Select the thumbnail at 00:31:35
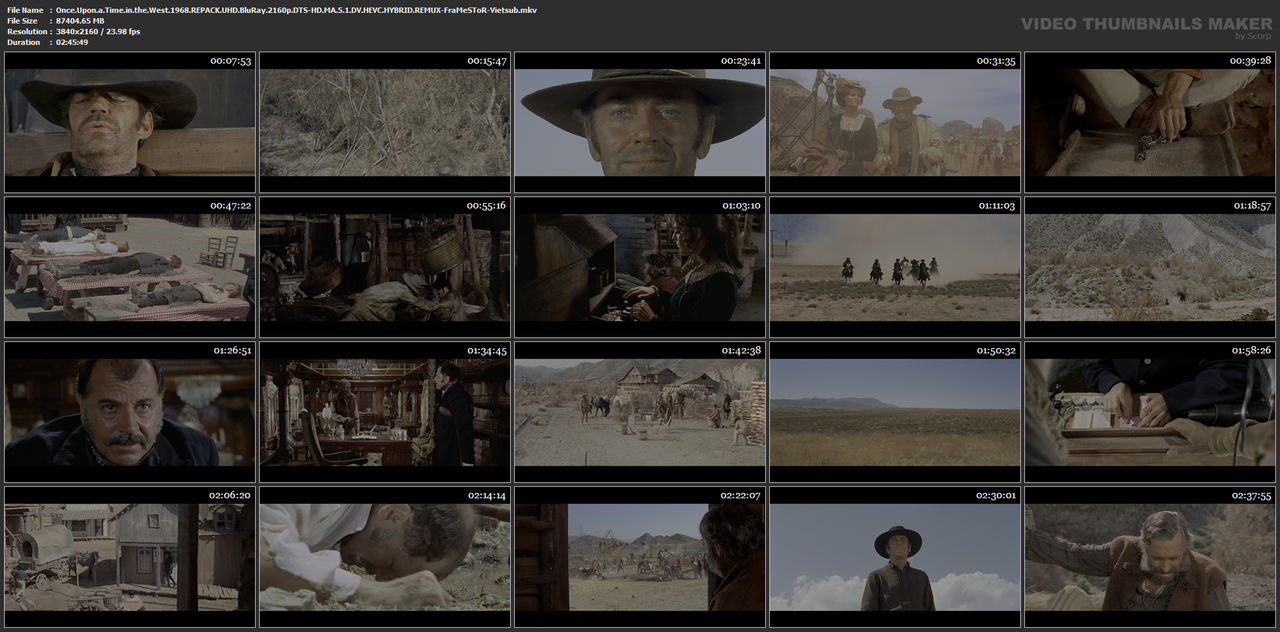1280x632 pixels. pyautogui.click(x=895, y=122)
